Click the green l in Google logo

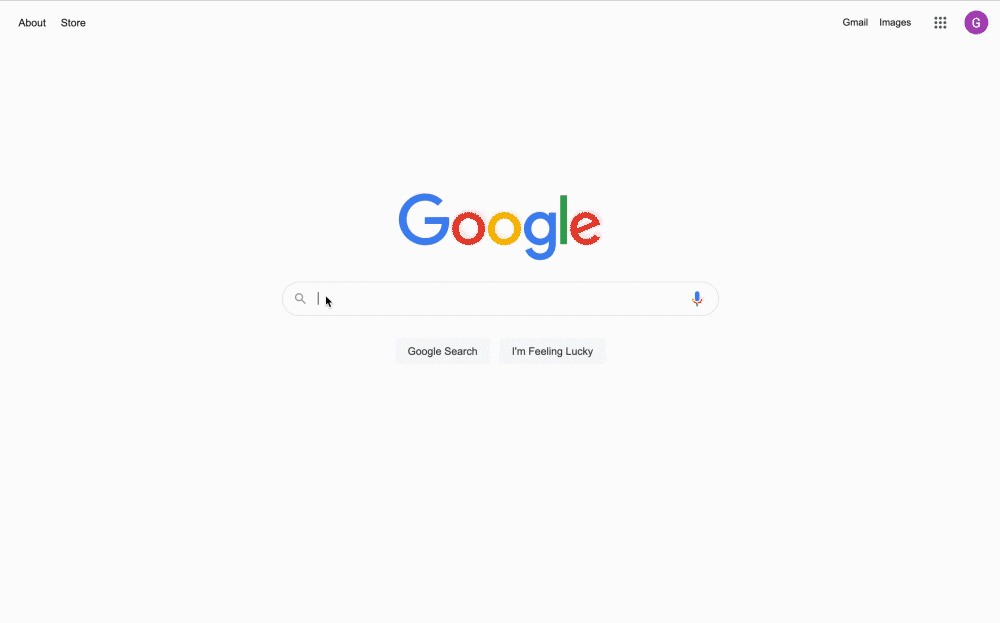pos(563,220)
